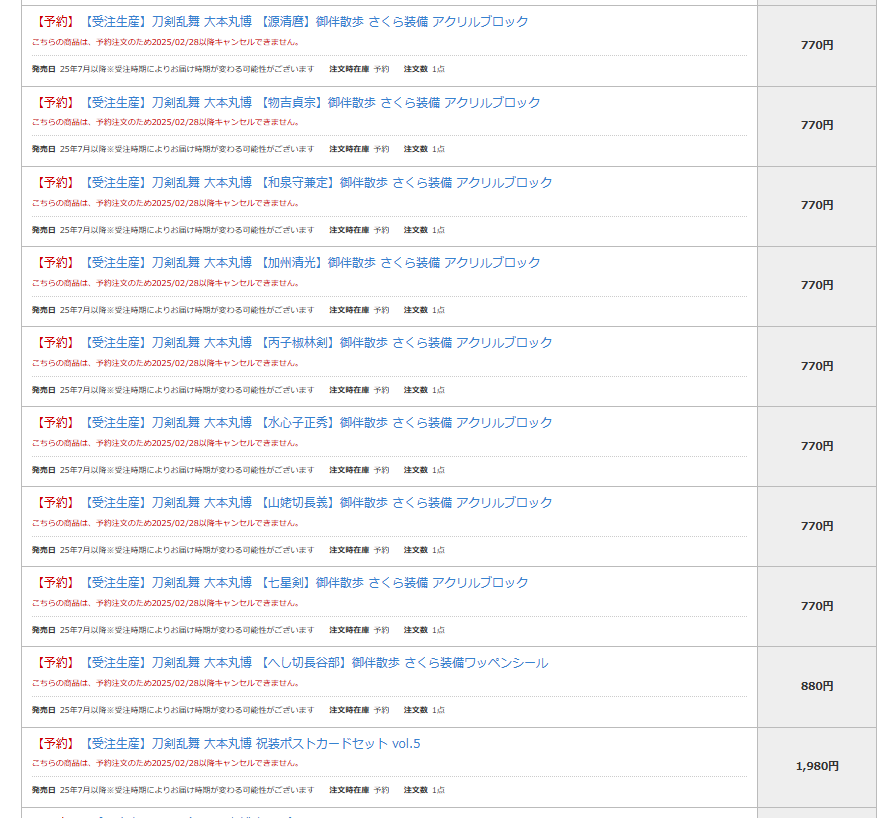The width and height of the screenshot is (887, 818).
Task: Click 注文時在庫 予約 status in へし切長谷部 row
Action: click(x=359, y=711)
